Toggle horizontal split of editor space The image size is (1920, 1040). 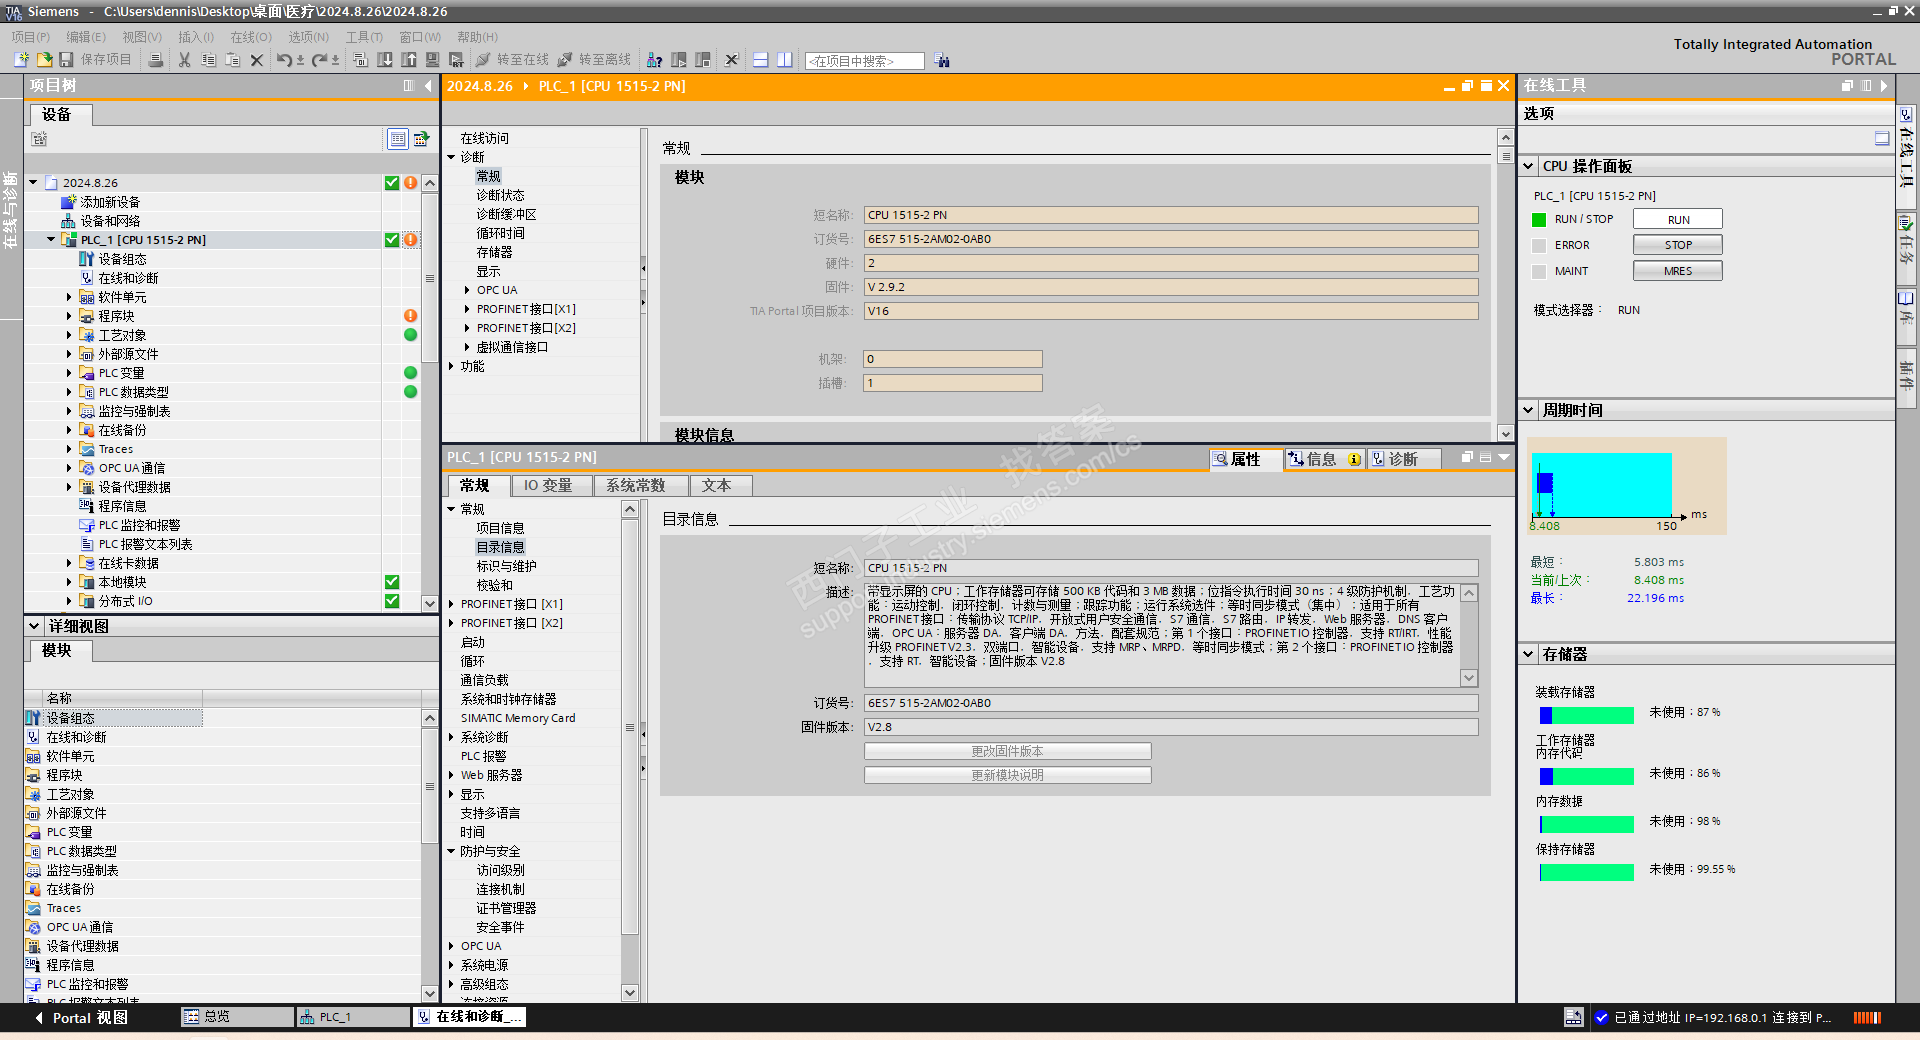point(761,60)
